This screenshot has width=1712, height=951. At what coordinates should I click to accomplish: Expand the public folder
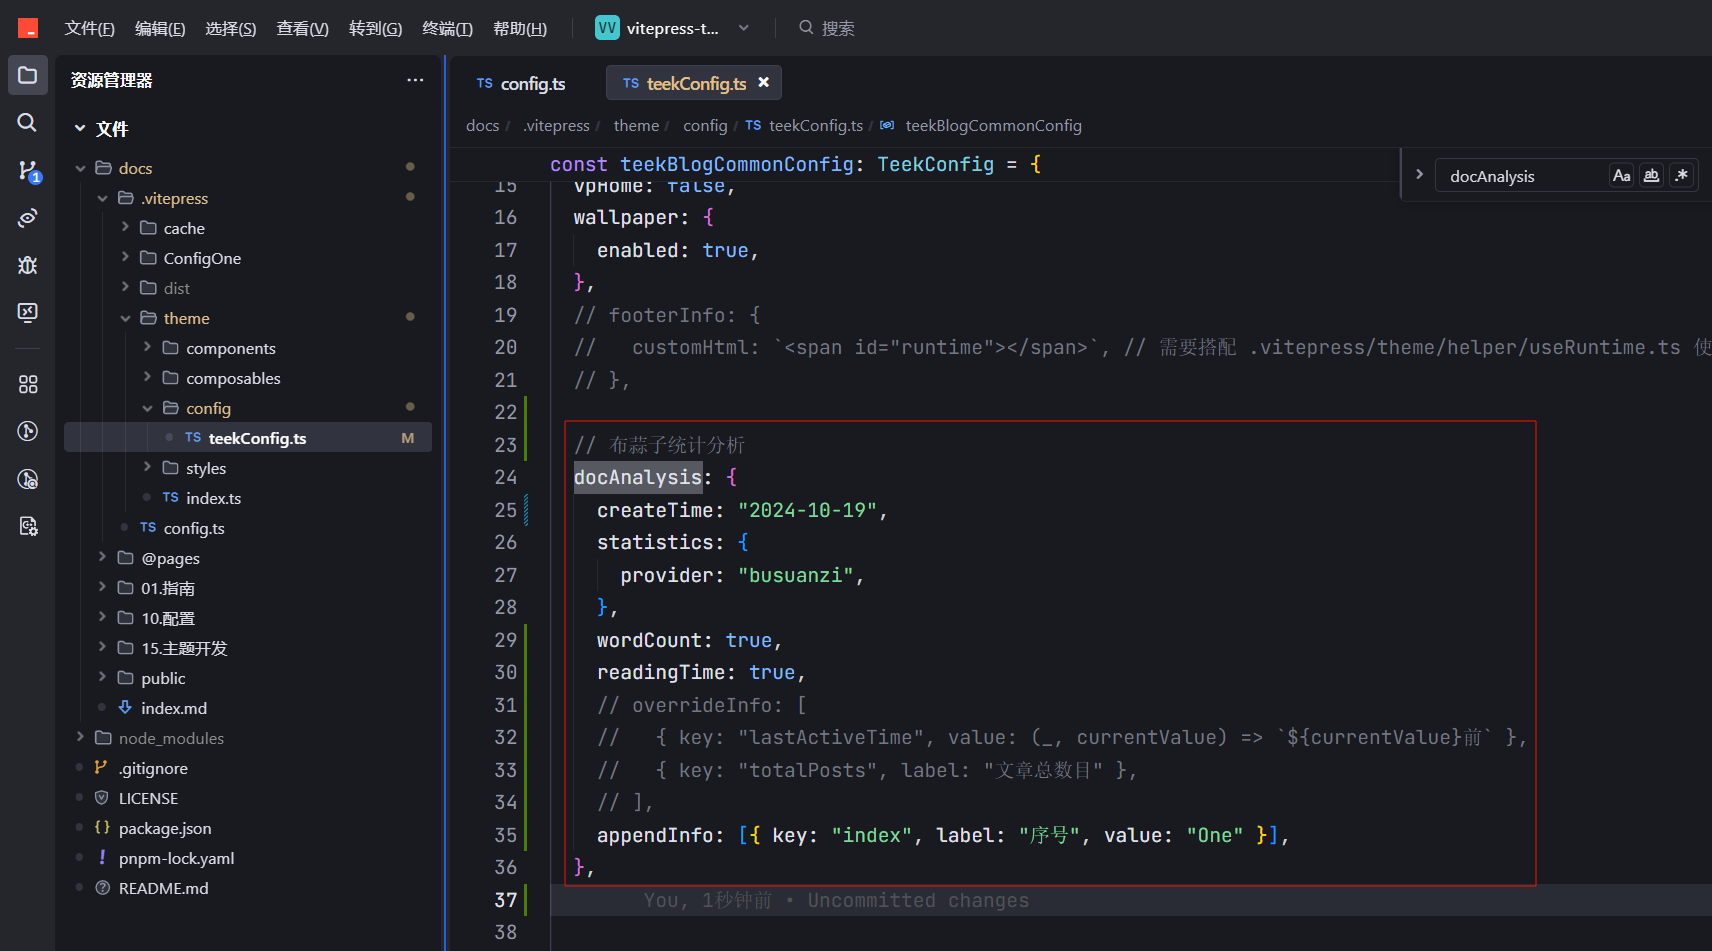(102, 678)
